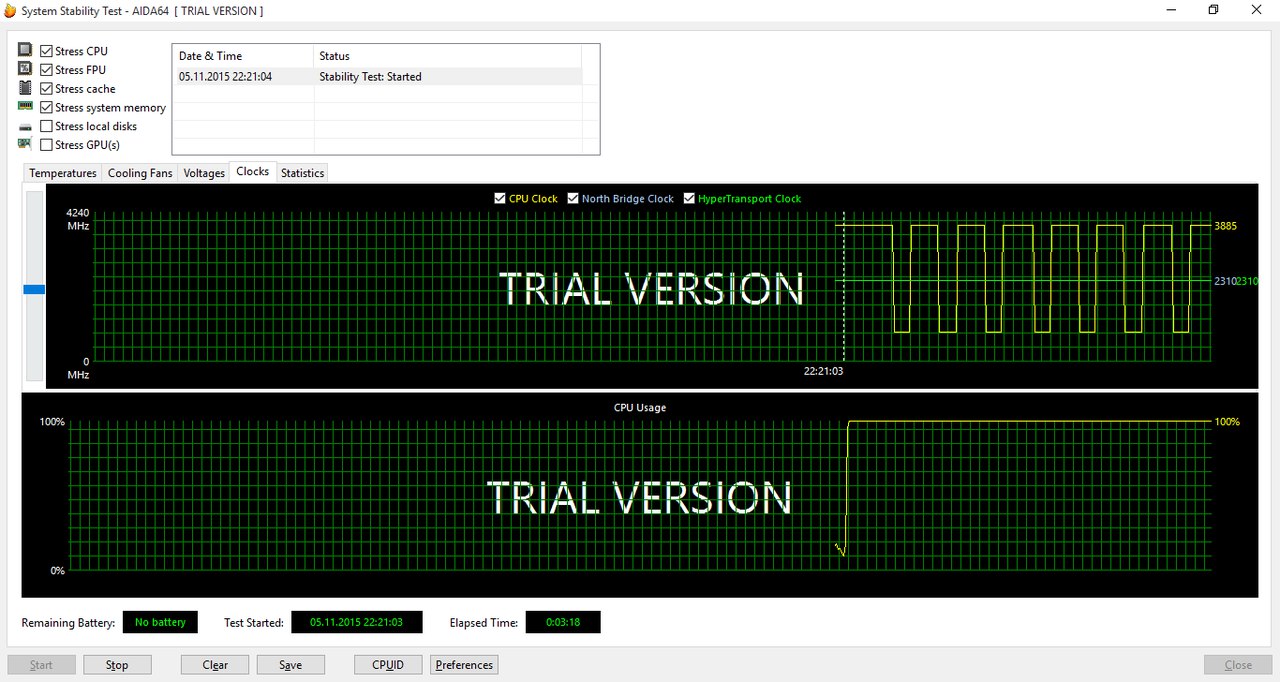Image resolution: width=1280 pixels, height=682 pixels.
Task: Click the disk drive icon beside Stress local disks
Action: coord(25,127)
